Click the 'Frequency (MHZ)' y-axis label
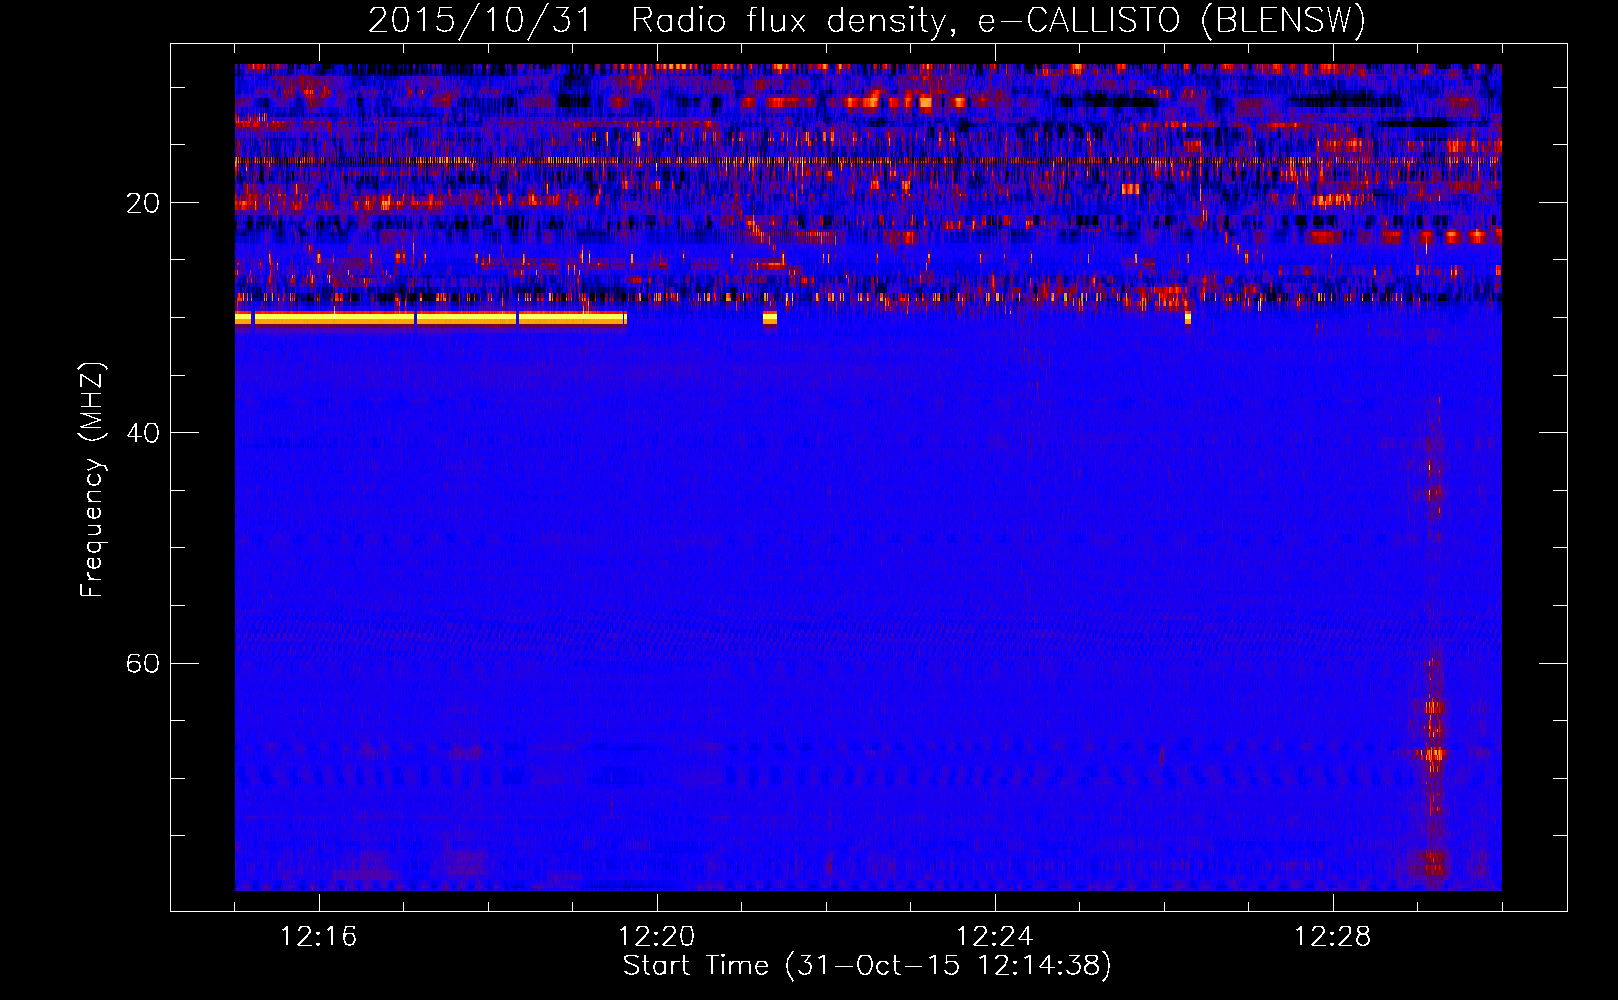This screenshot has height=1000, width=1618. click(x=91, y=480)
